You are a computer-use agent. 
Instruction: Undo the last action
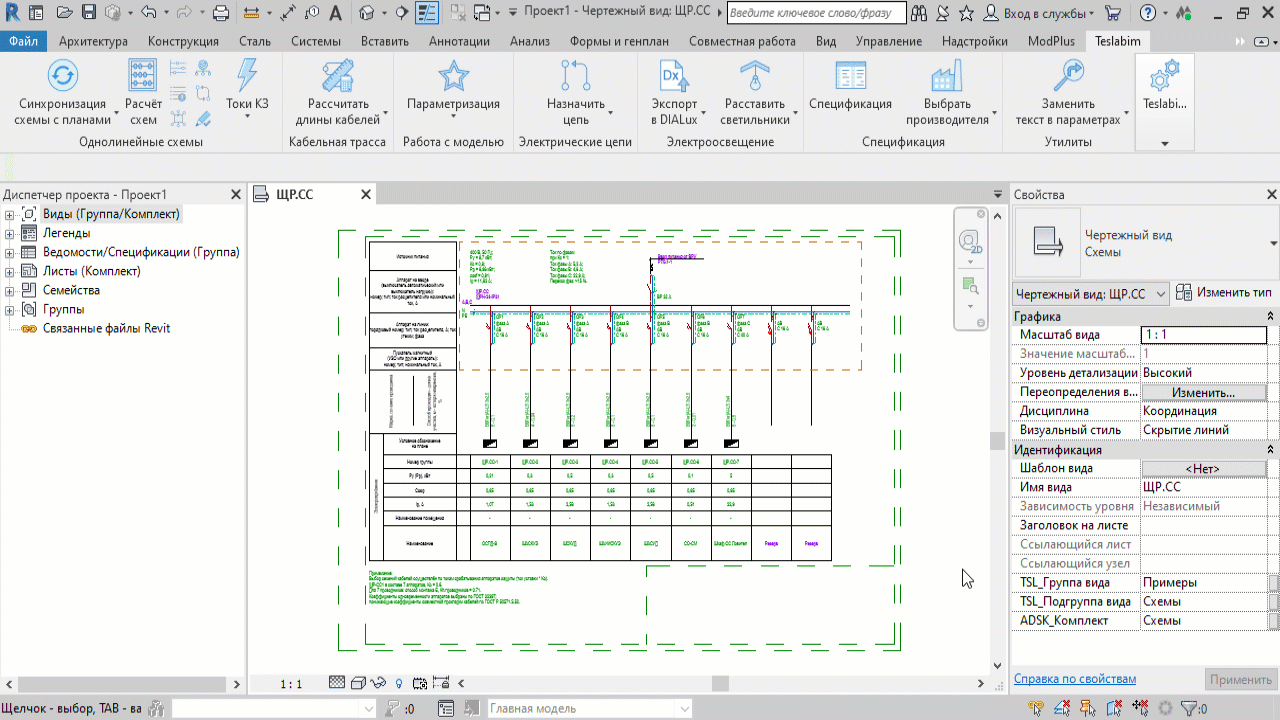coord(149,13)
